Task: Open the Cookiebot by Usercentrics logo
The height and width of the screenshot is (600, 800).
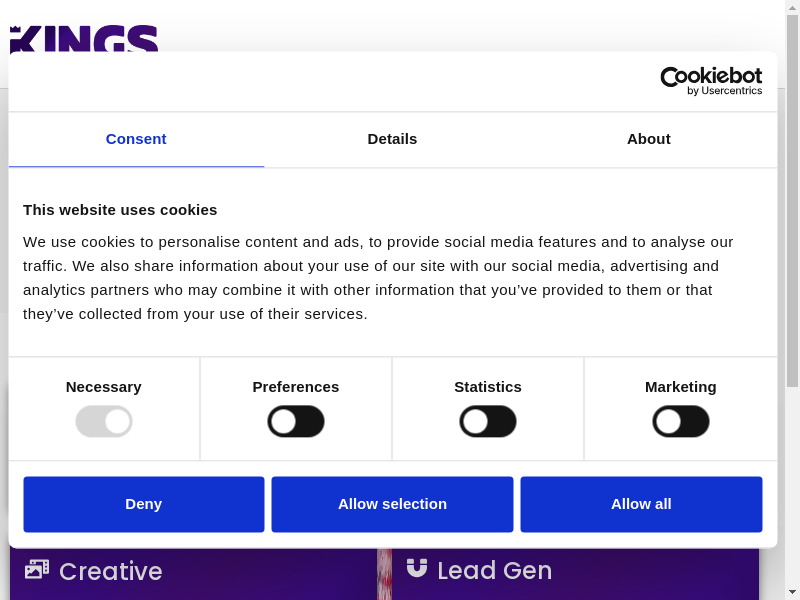Action: click(x=711, y=81)
